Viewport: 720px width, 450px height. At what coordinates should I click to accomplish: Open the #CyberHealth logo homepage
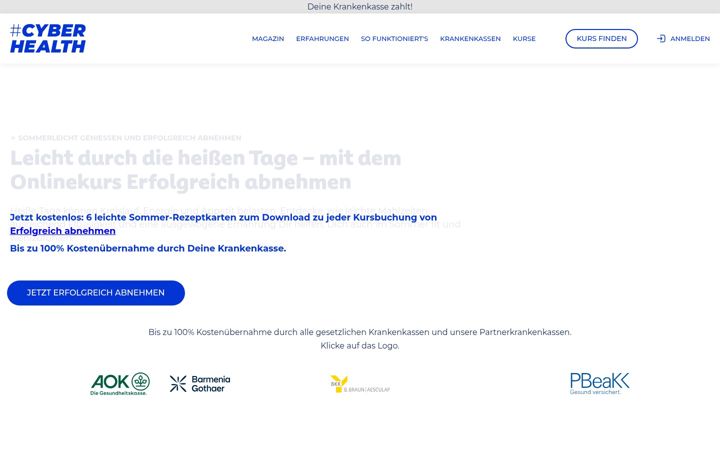click(48, 39)
